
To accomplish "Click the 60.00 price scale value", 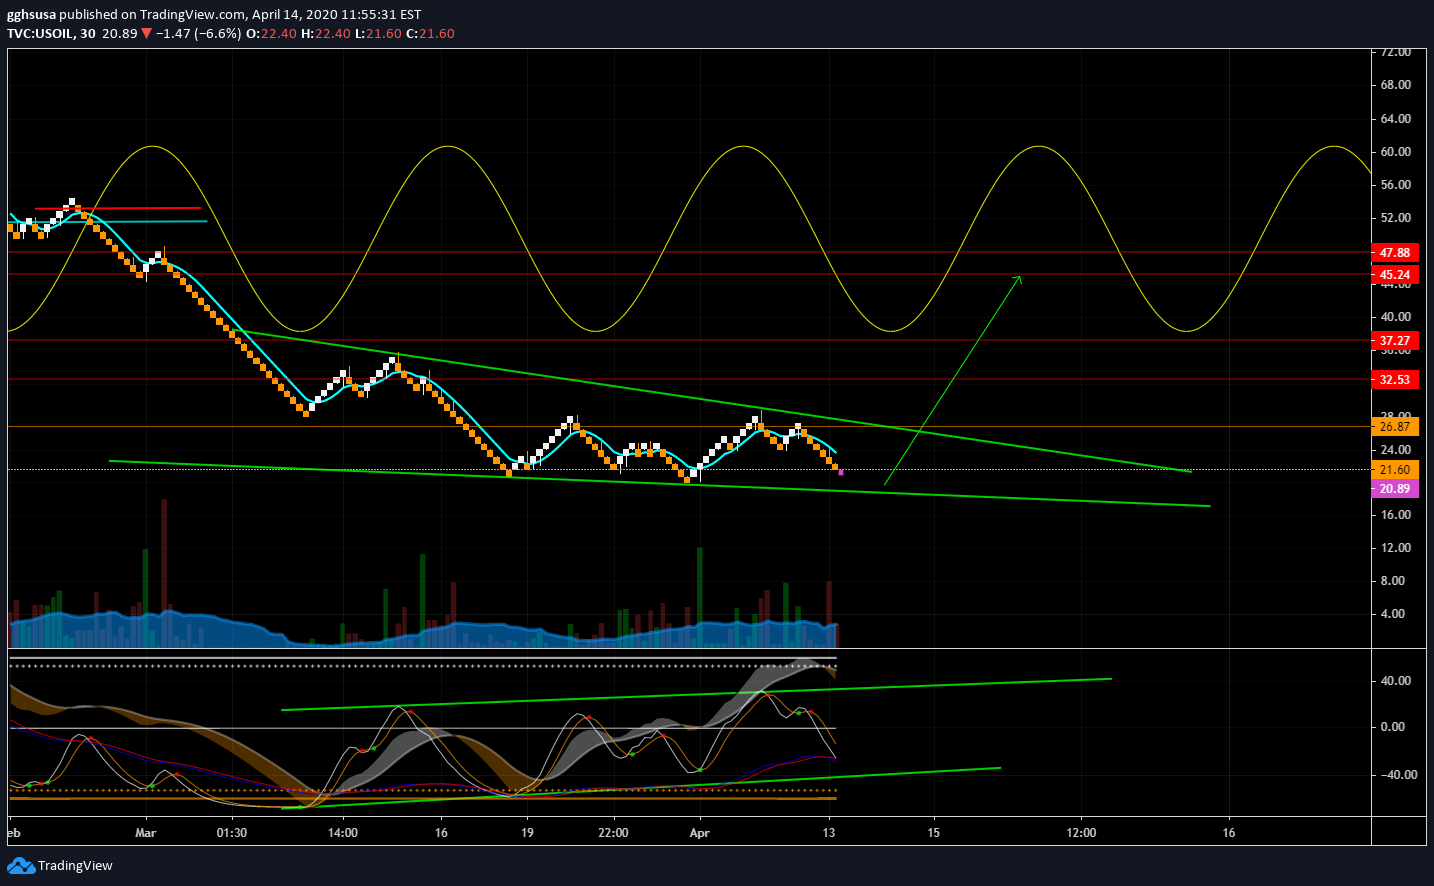I will 1396,152.
